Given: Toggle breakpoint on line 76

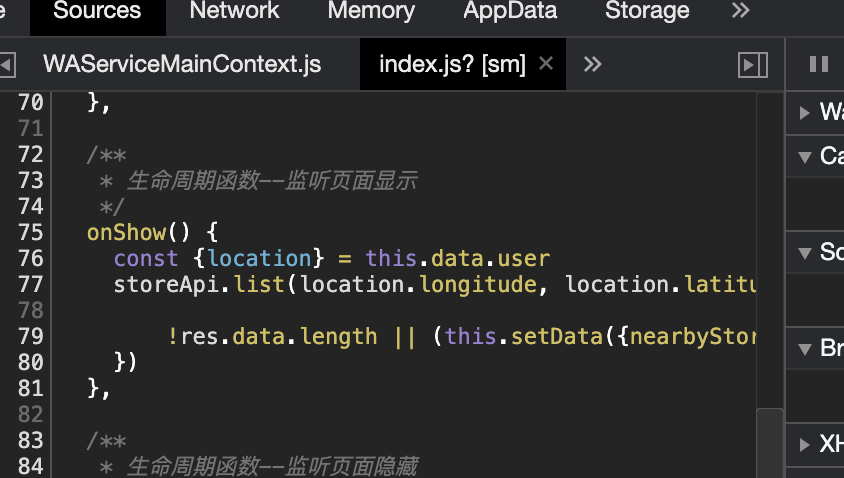Looking at the screenshot, I should pyautogui.click(x=30, y=258).
